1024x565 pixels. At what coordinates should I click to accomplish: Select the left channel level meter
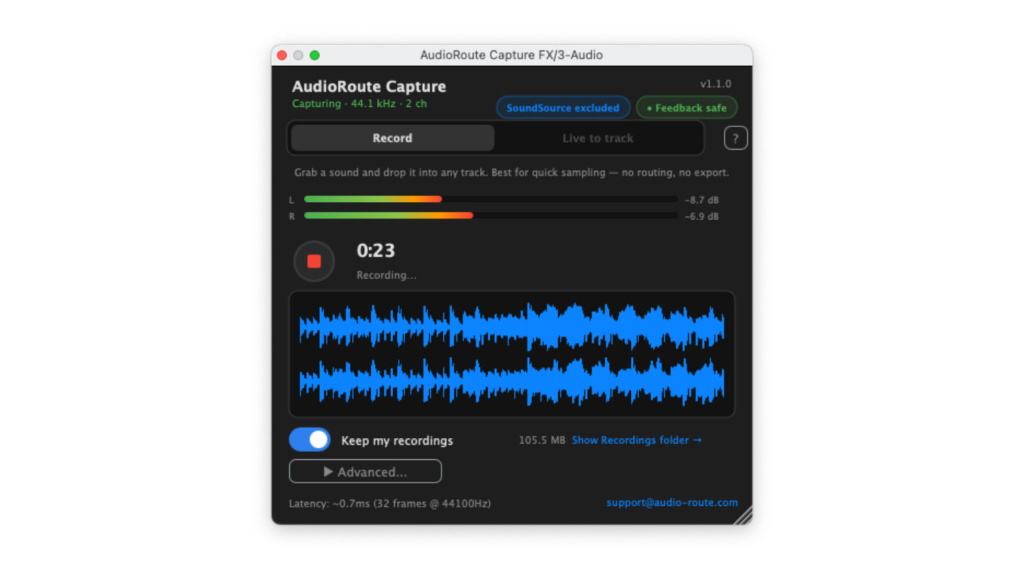(x=490, y=199)
